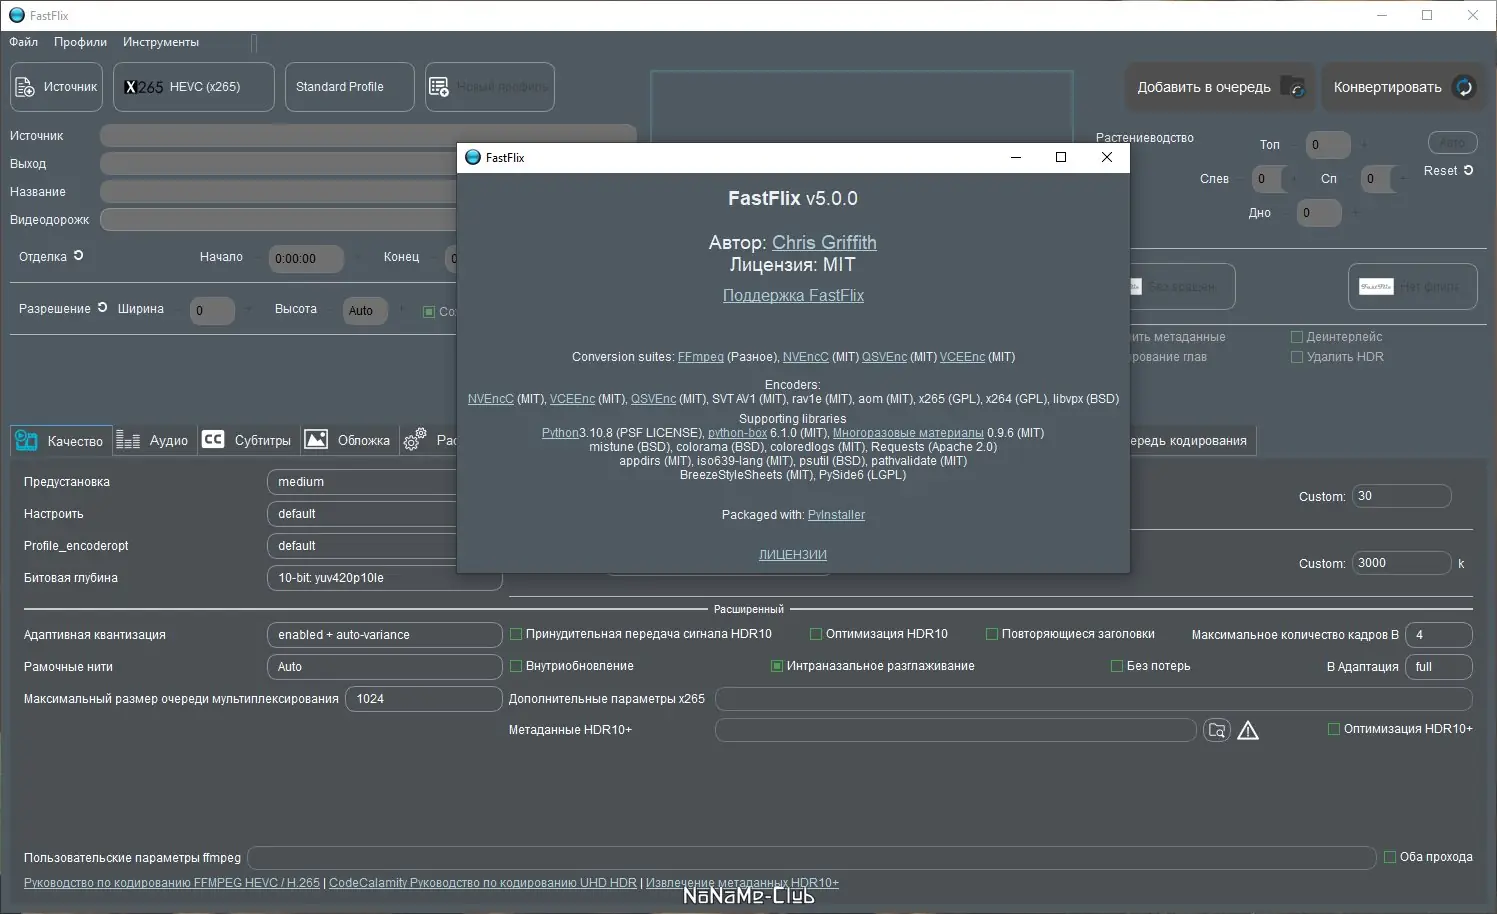Viewport: 1497px width, 914px height.
Task: Switch to the Обложка tab
Action: [348, 440]
